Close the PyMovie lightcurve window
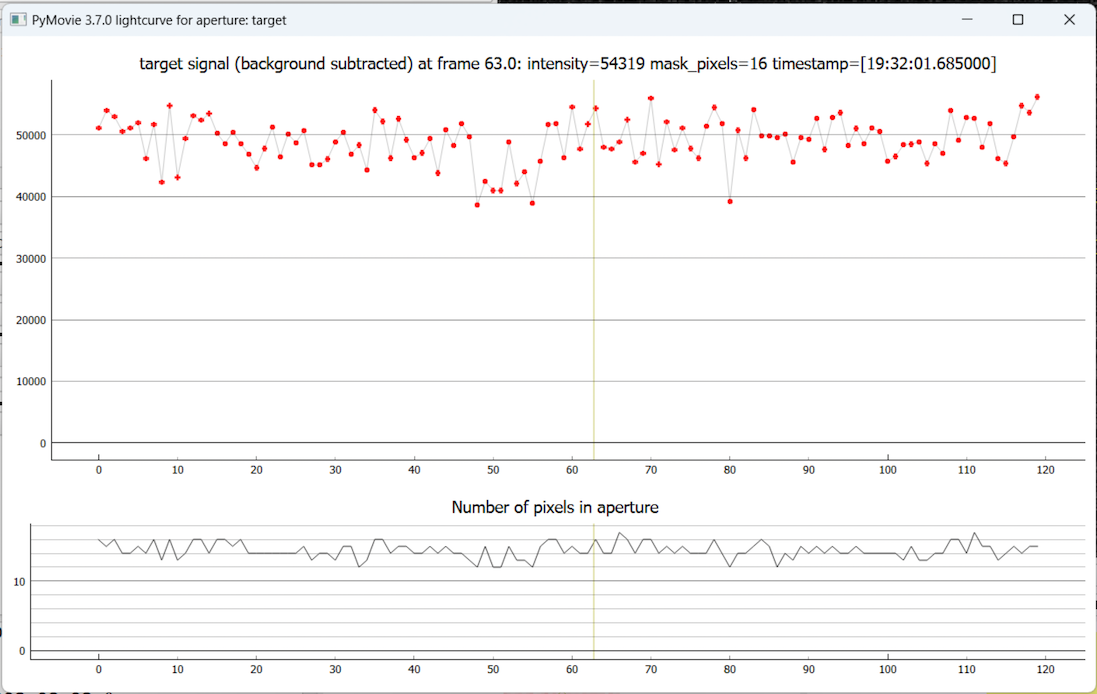This screenshot has height=694, width=1097. point(1069,20)
